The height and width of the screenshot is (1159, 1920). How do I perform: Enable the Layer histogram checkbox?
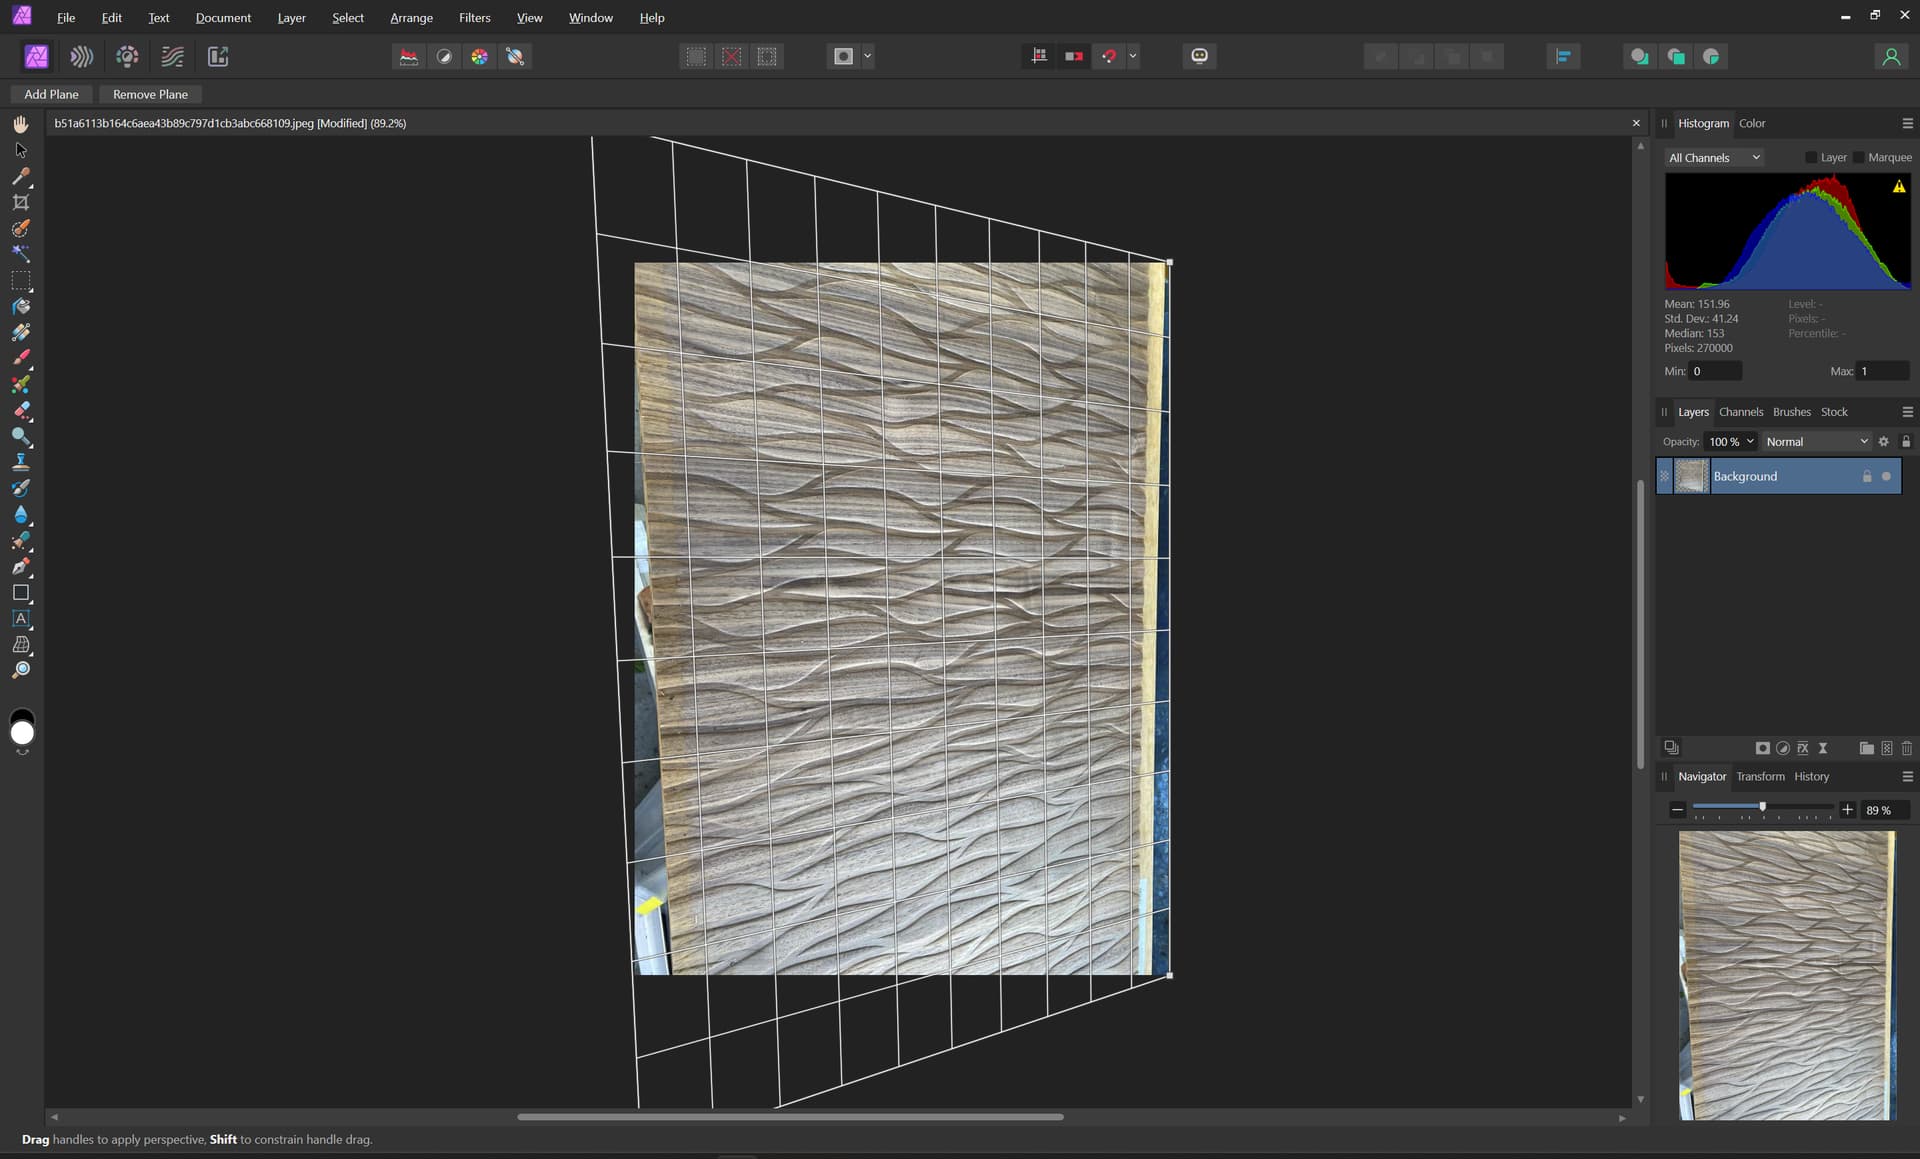pos(1811,158)
